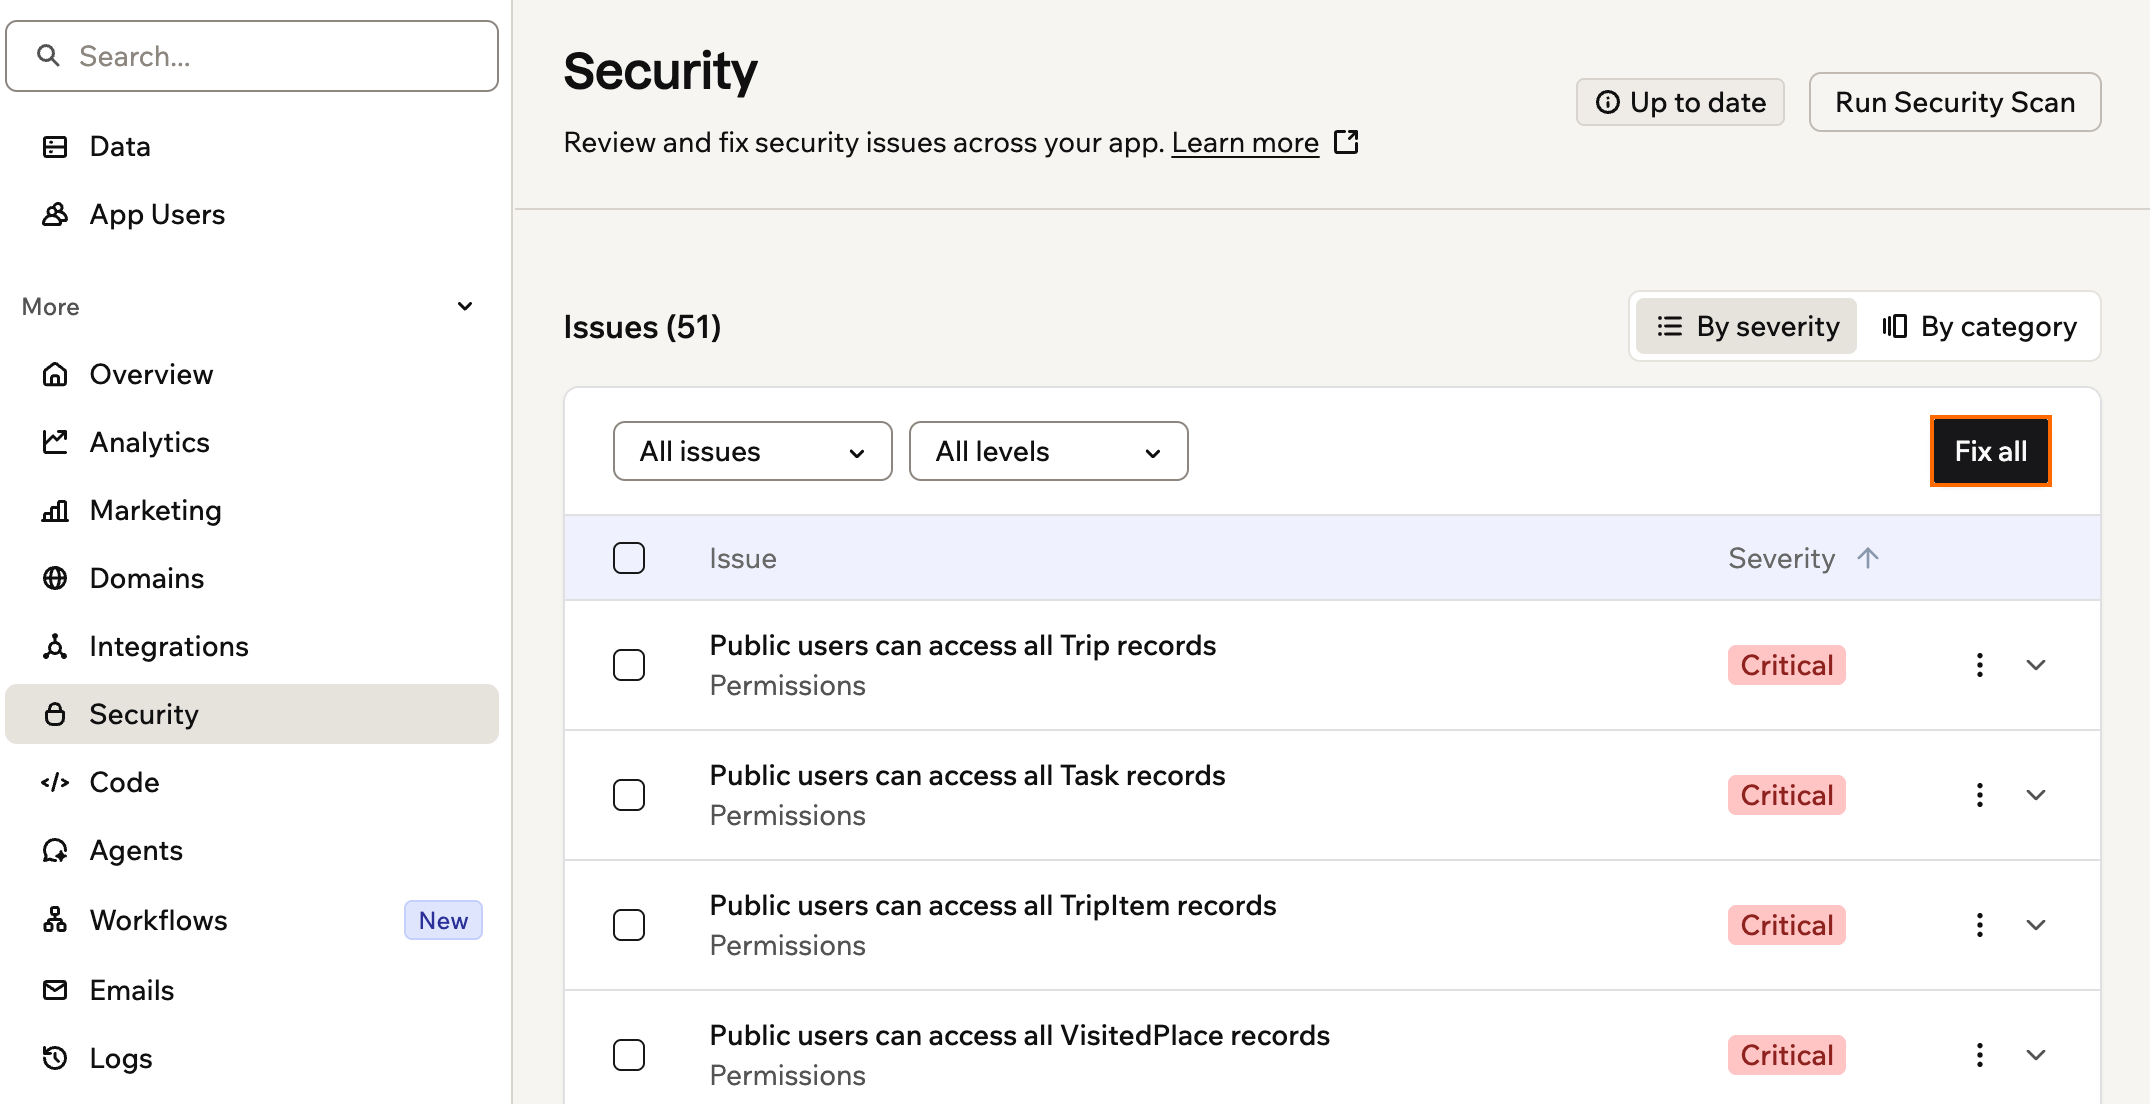The width and height of the screenshot is (2150, 1104).
Task: Expand the TripItem records issue row
Action: [2035, 925]
